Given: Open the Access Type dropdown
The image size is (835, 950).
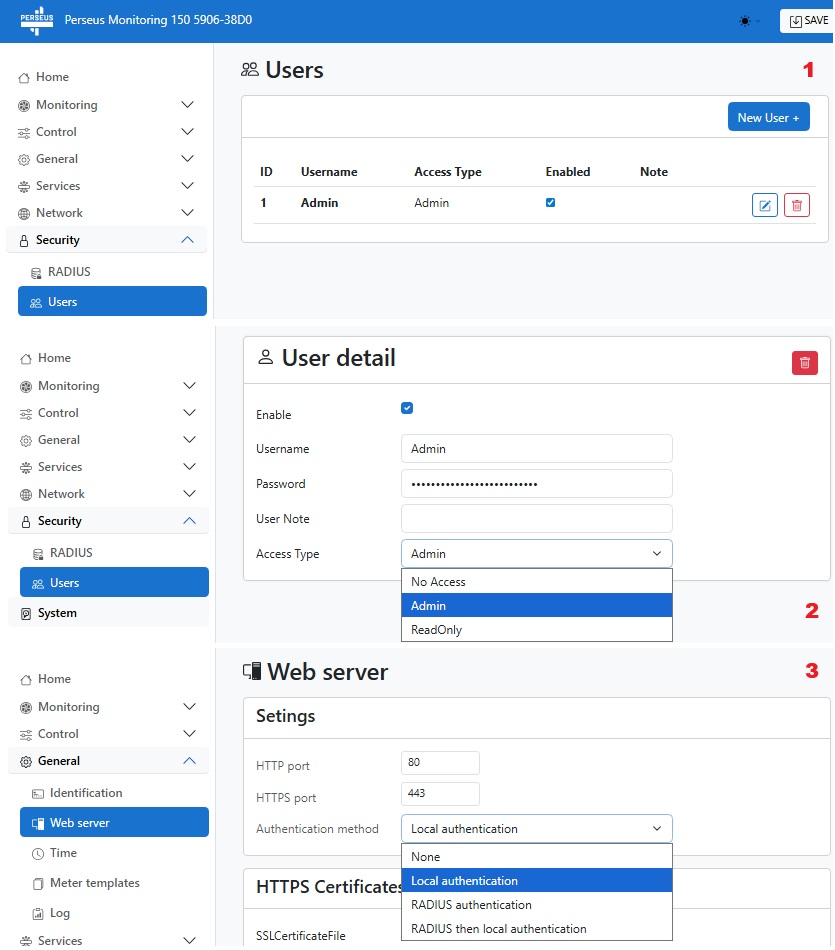Looking at the screenshot, I should click(x=536, y=554).
